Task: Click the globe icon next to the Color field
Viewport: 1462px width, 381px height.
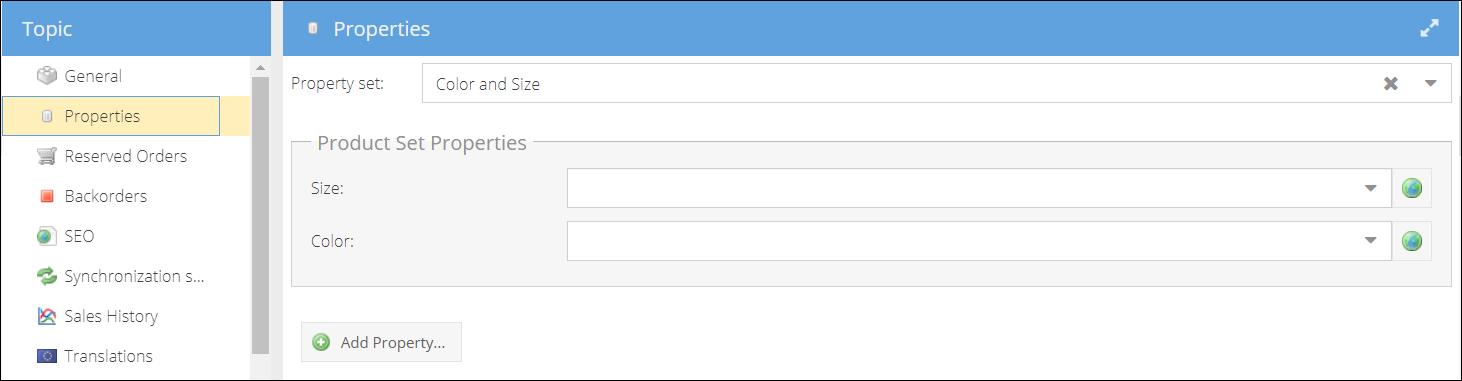Action: tap(1412, 241)
